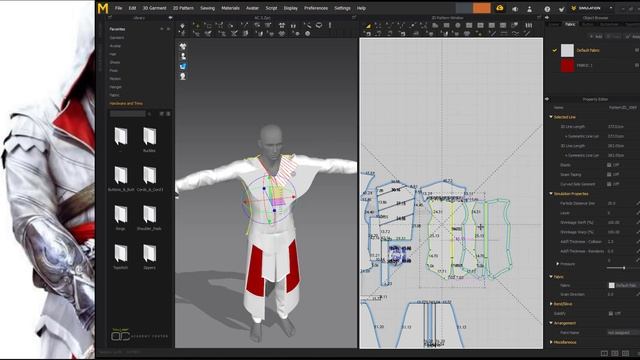Viewport: 640px width, 360px height.
Task: Open the 3D Garment menu
Action: point(154,8)
